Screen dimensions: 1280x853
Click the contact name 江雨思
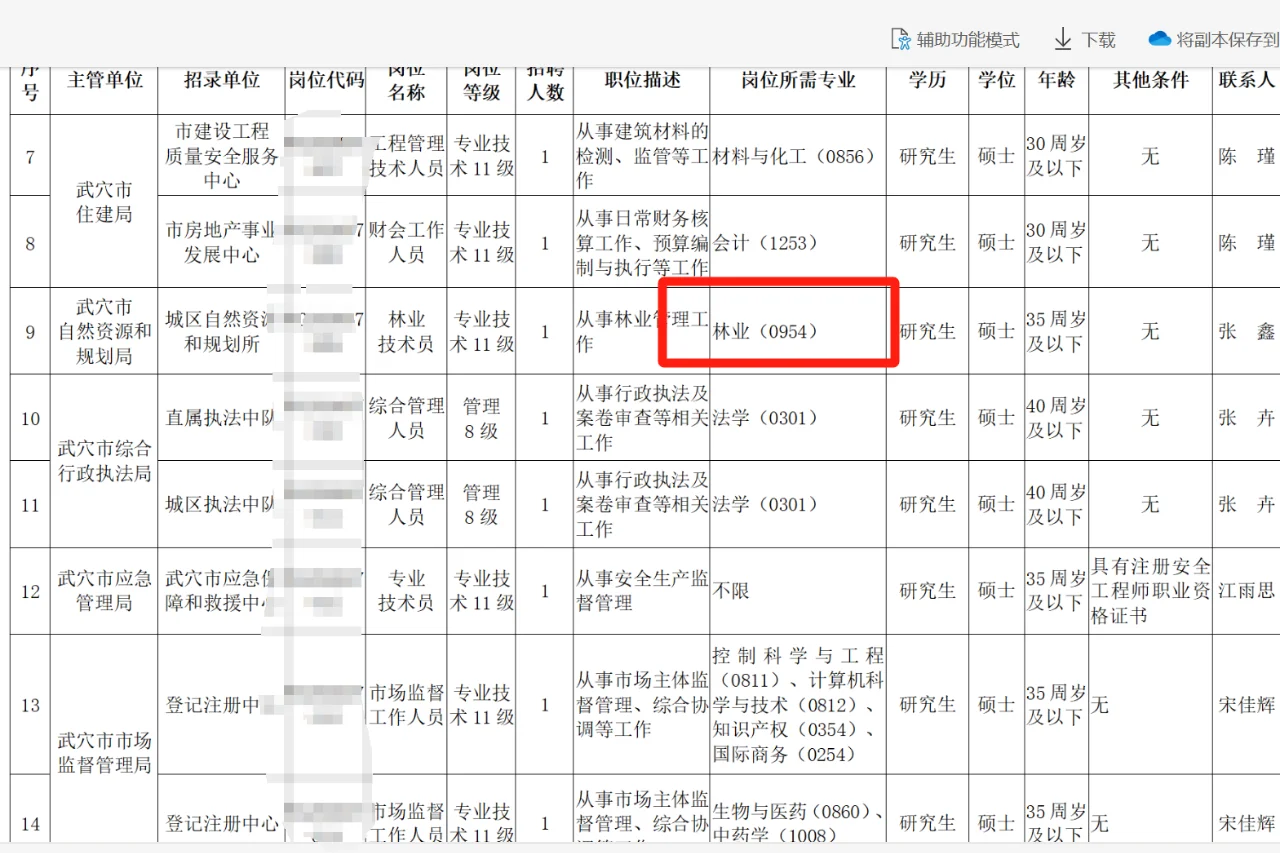tap(1247, 590)
